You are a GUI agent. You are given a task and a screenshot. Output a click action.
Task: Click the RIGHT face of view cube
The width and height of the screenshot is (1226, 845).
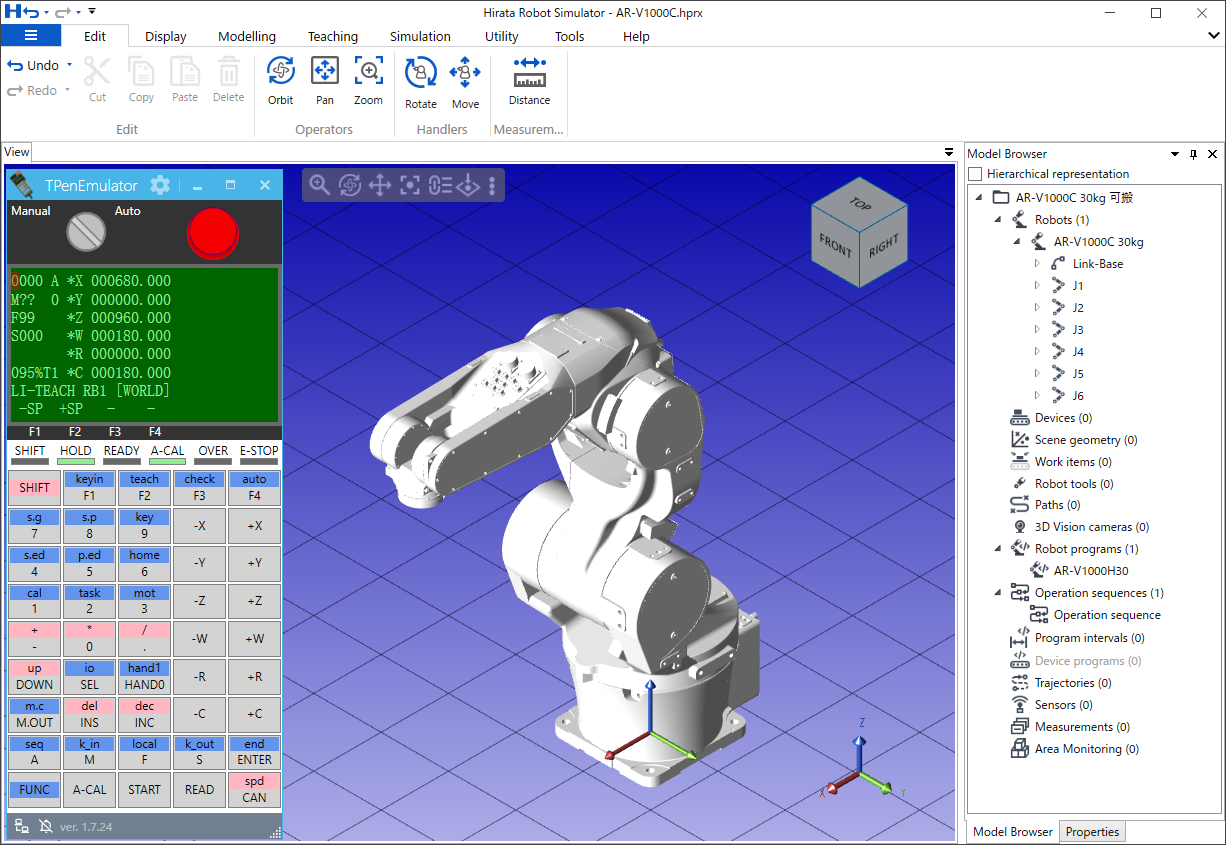tap(884, 245)
